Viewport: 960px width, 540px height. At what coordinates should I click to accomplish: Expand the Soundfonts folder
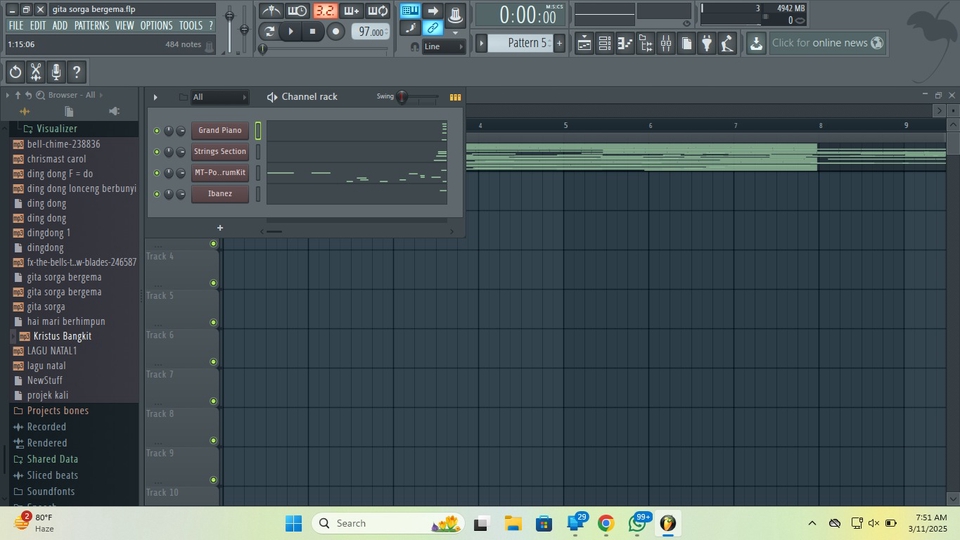click(50, 491)
